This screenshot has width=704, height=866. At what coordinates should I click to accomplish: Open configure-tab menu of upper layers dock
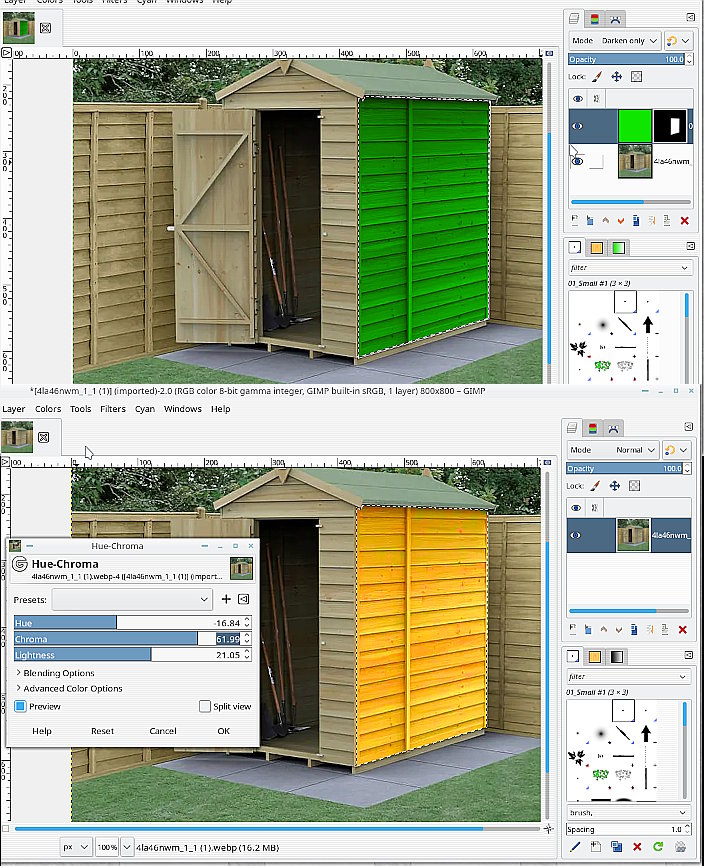690,17
